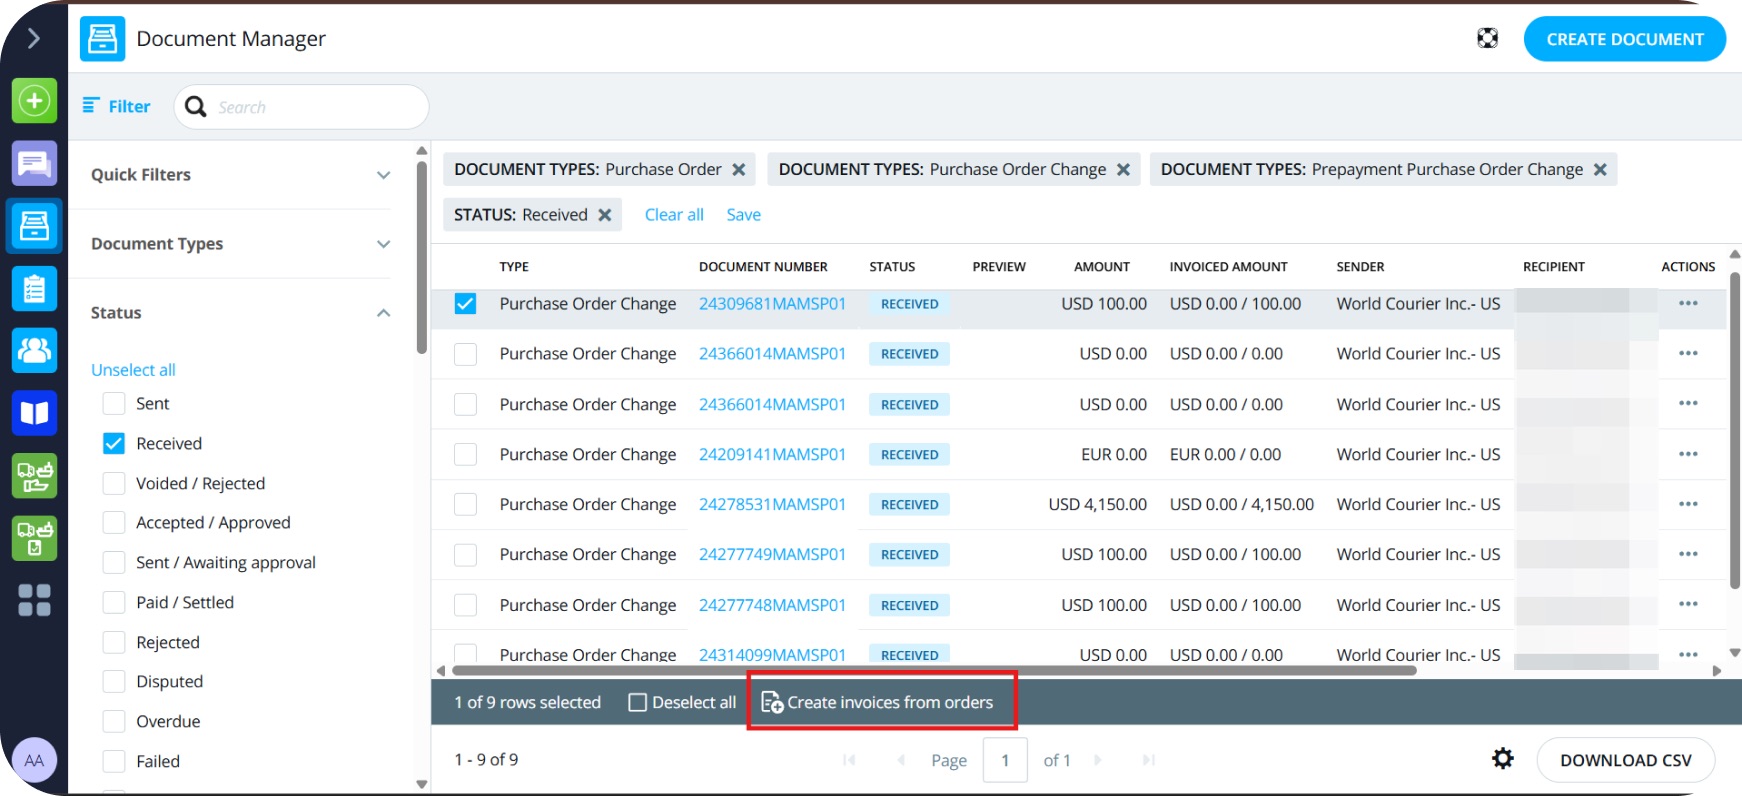Open the chat messages sidebar icon

[34, 163]
